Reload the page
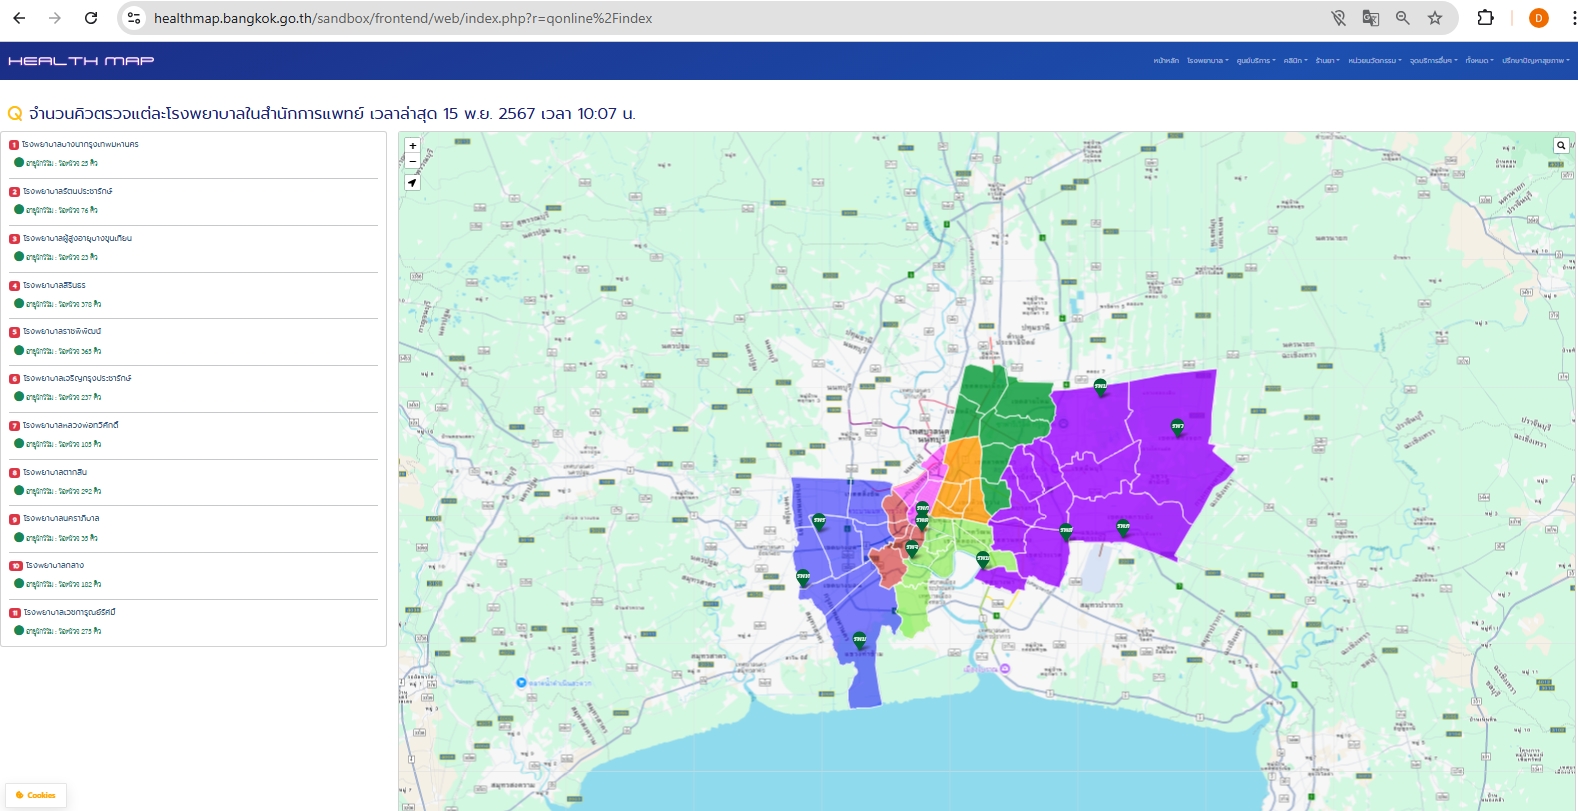 tap(91, 18)
